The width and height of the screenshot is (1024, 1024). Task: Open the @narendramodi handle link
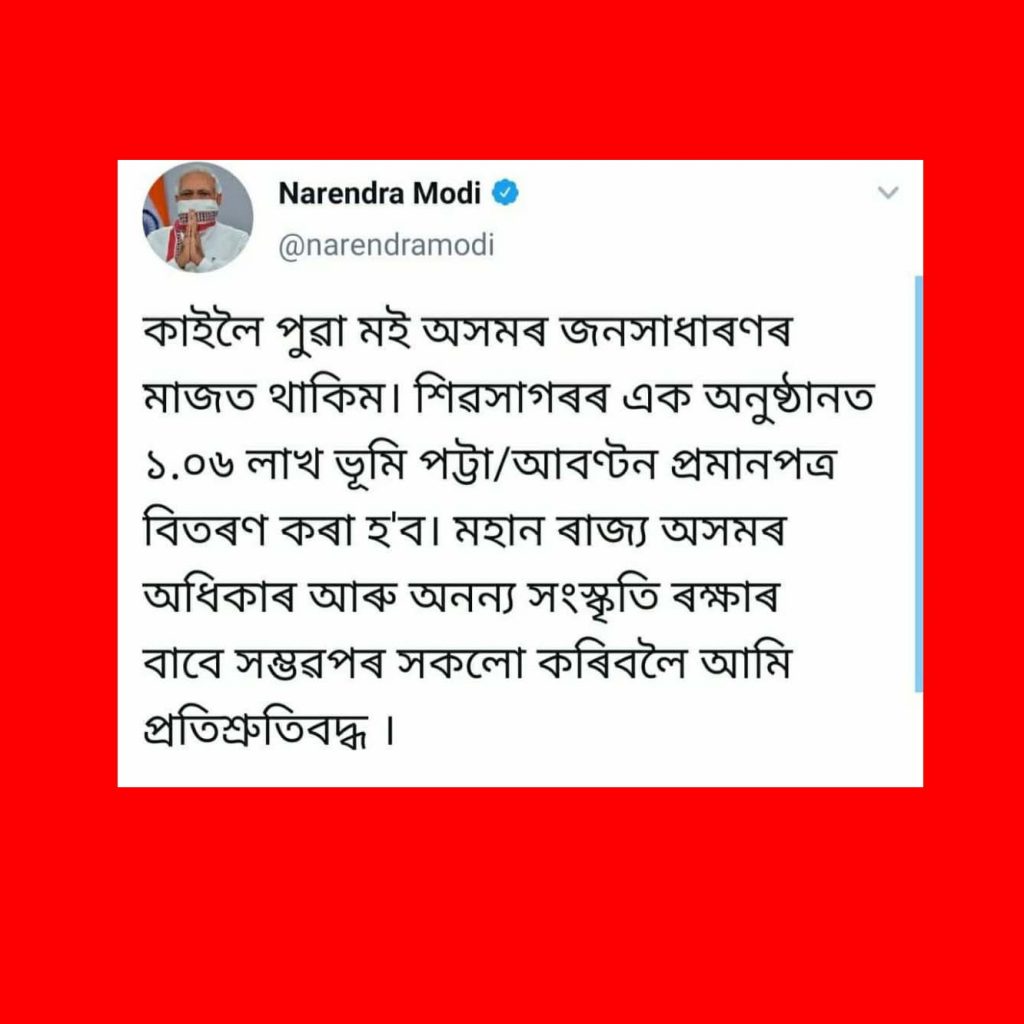tap(387, 246)
